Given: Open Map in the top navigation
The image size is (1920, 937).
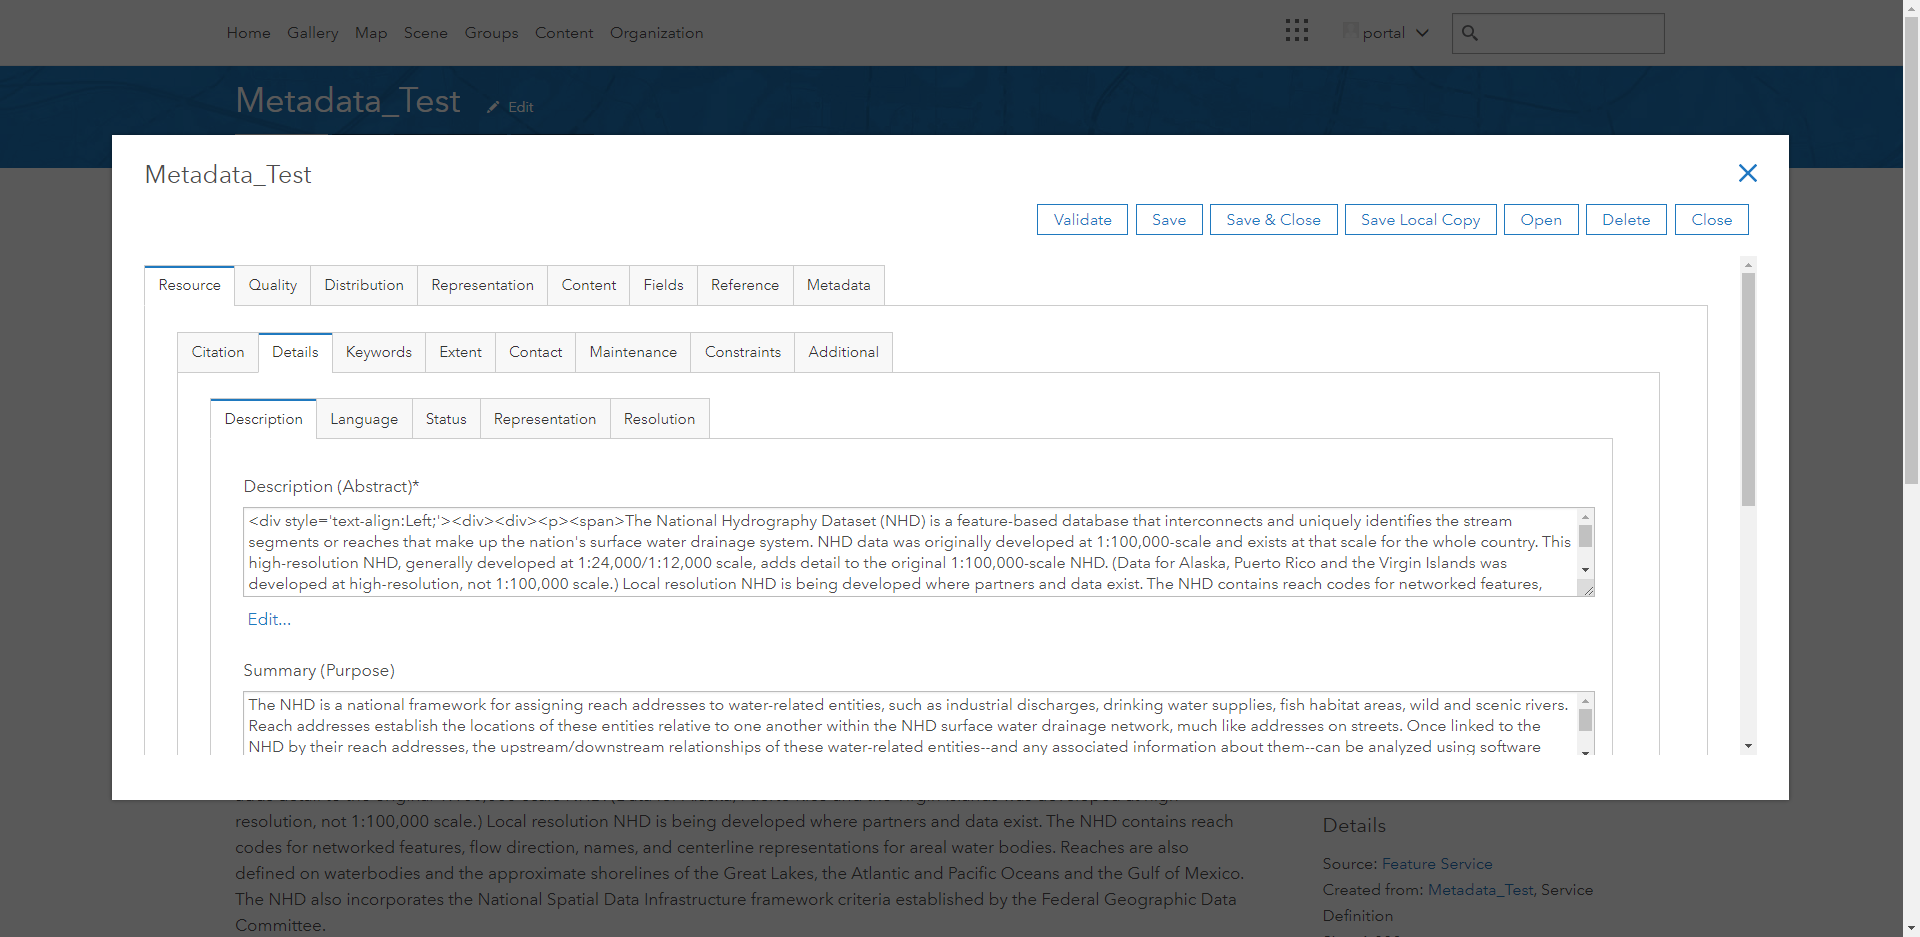Looking at the screenshot, I should point(371,33).
